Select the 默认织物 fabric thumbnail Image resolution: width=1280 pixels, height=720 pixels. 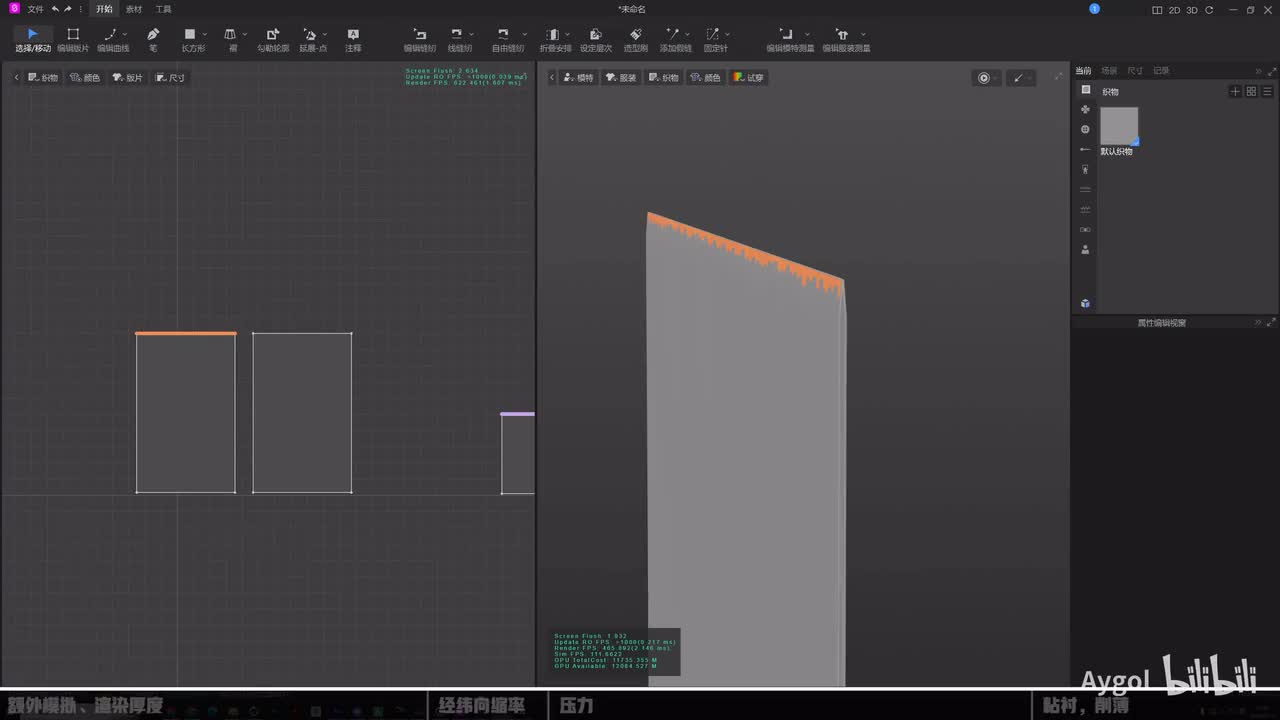tap(1119, 126)
